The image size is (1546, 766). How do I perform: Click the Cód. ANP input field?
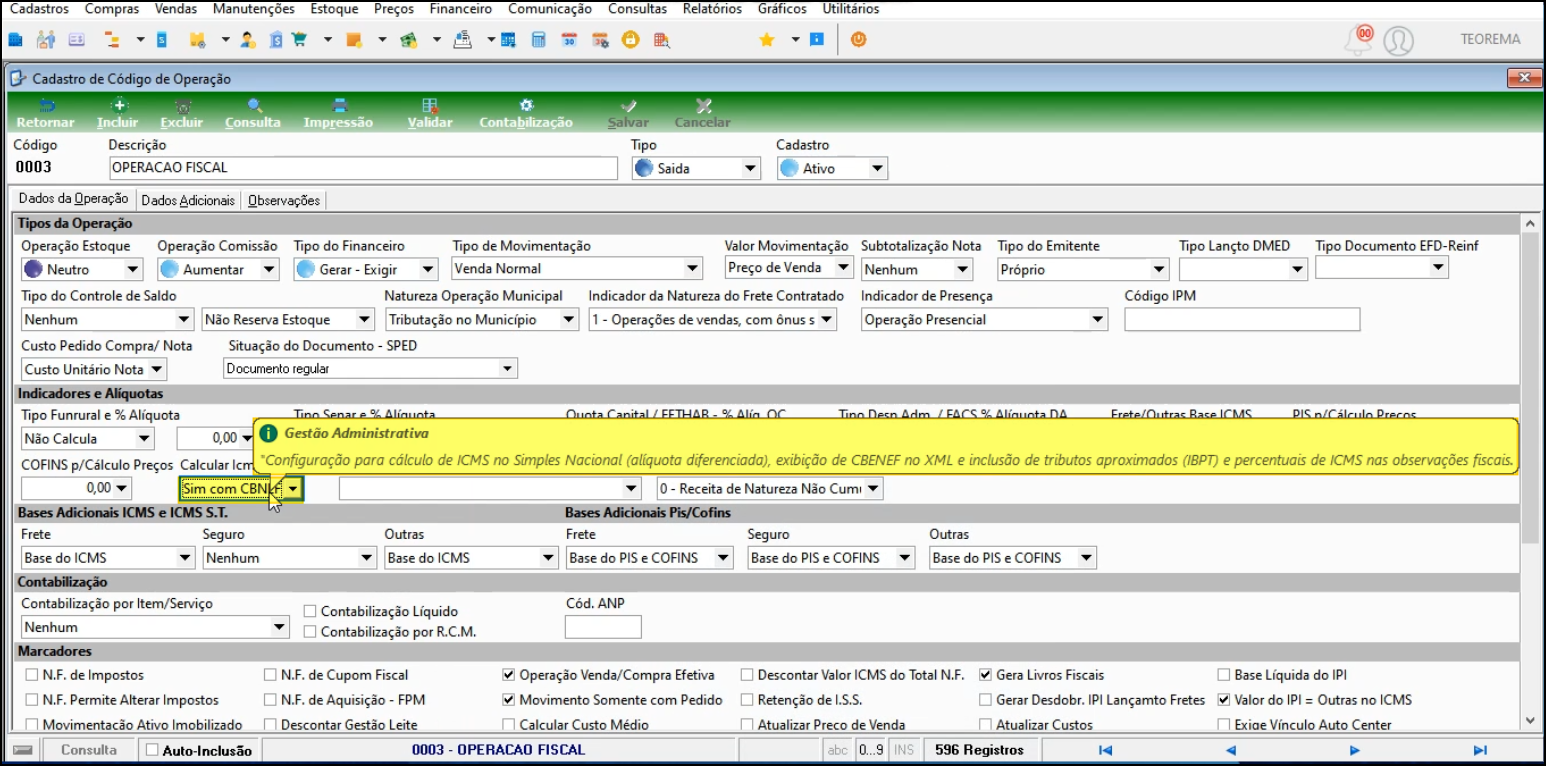603,627
